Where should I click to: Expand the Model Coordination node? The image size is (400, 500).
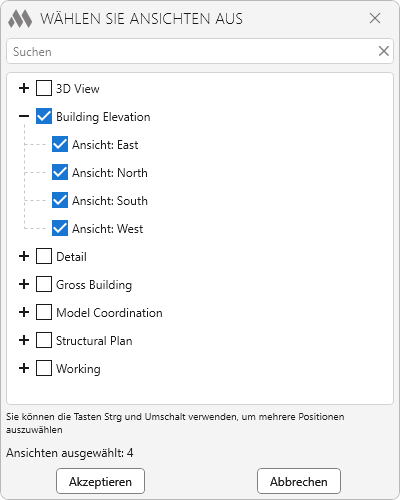24,312
